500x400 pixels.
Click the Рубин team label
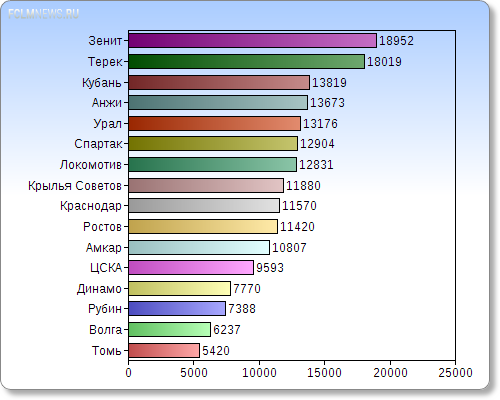(x=105, y=309)
